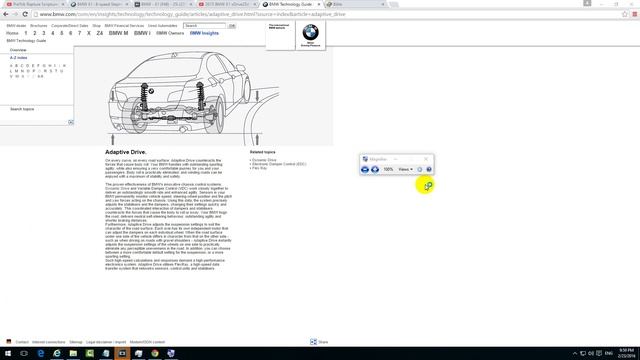Screen dimensions: 640x360
Task: Click the browser address bar
Action: [x=327, y=14]
